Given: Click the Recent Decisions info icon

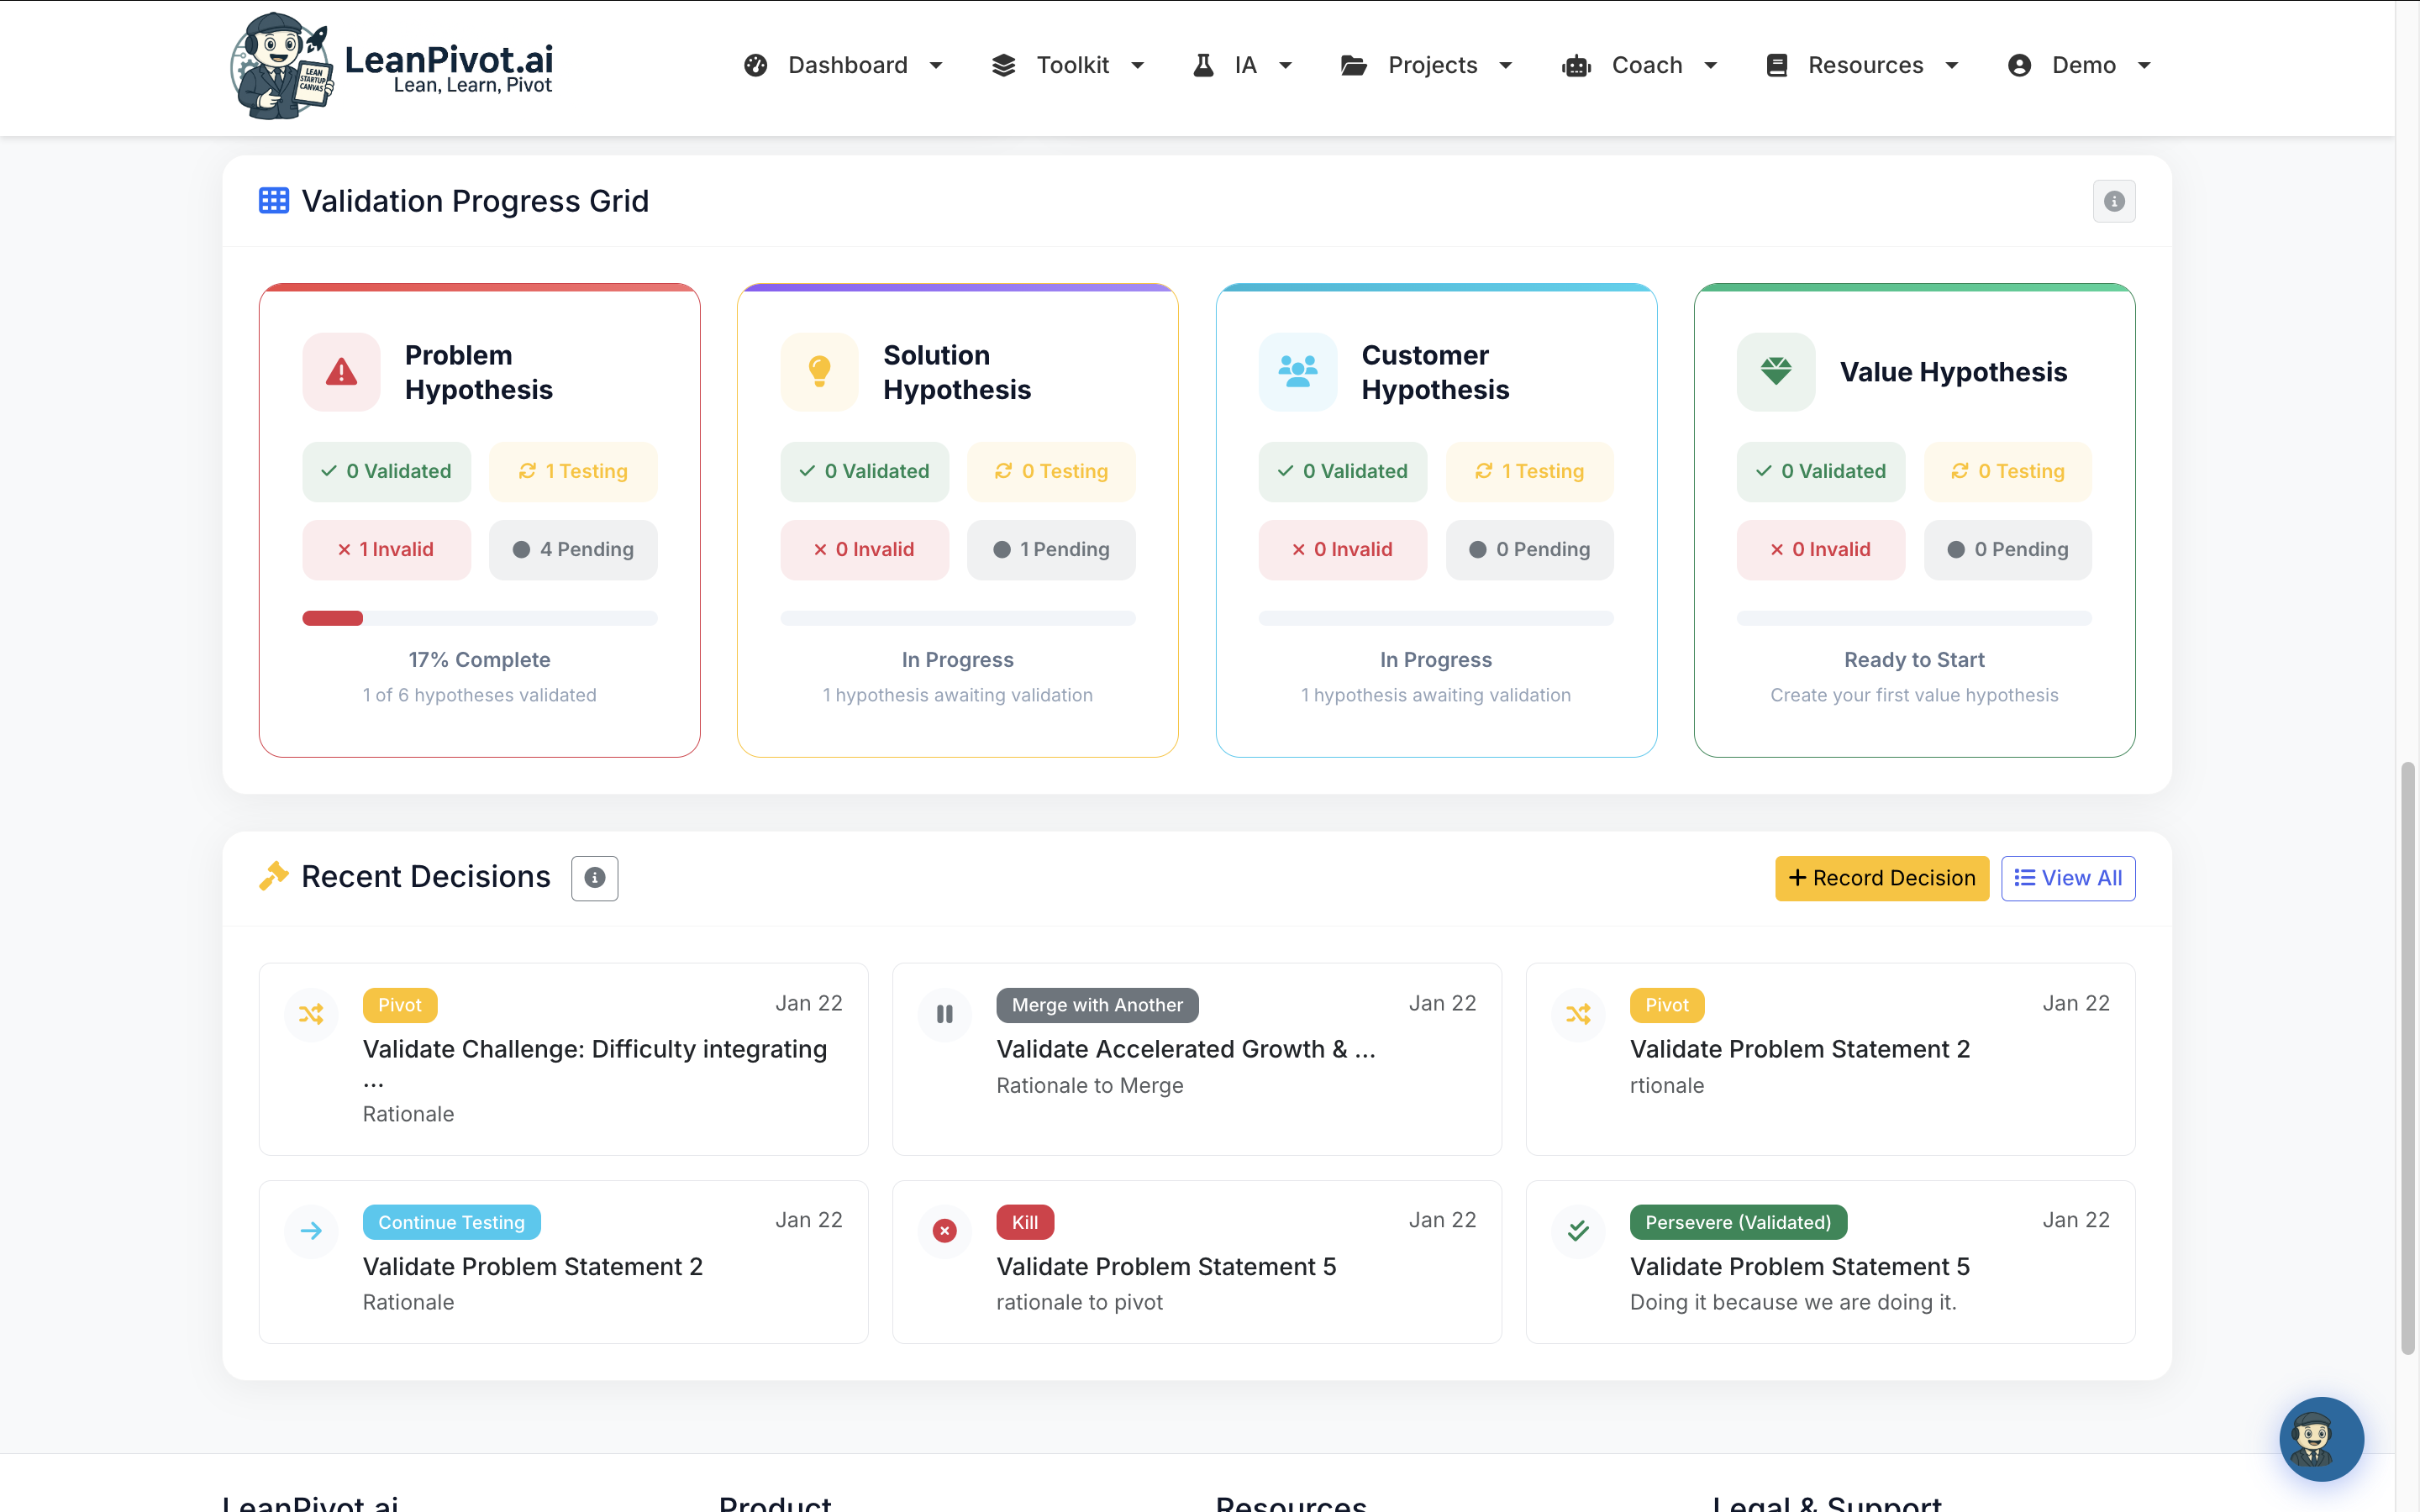Looking at the screenshot, I should pos(594,878).
